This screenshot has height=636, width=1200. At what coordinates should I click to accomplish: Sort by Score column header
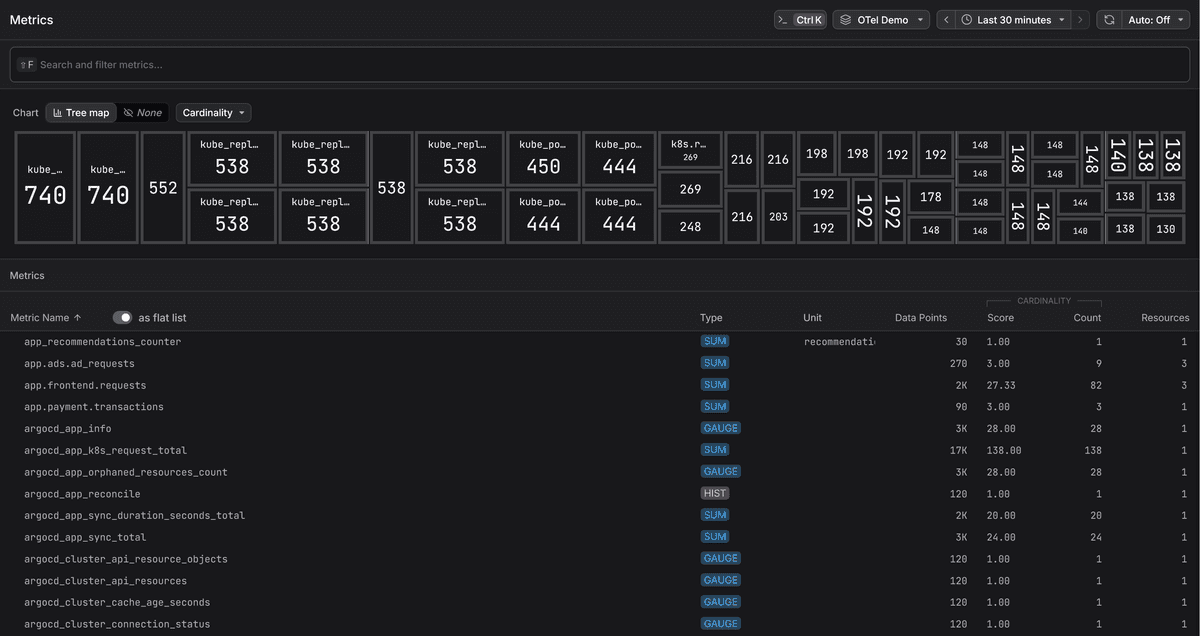pyautogui.click(x=1000, y=317)
